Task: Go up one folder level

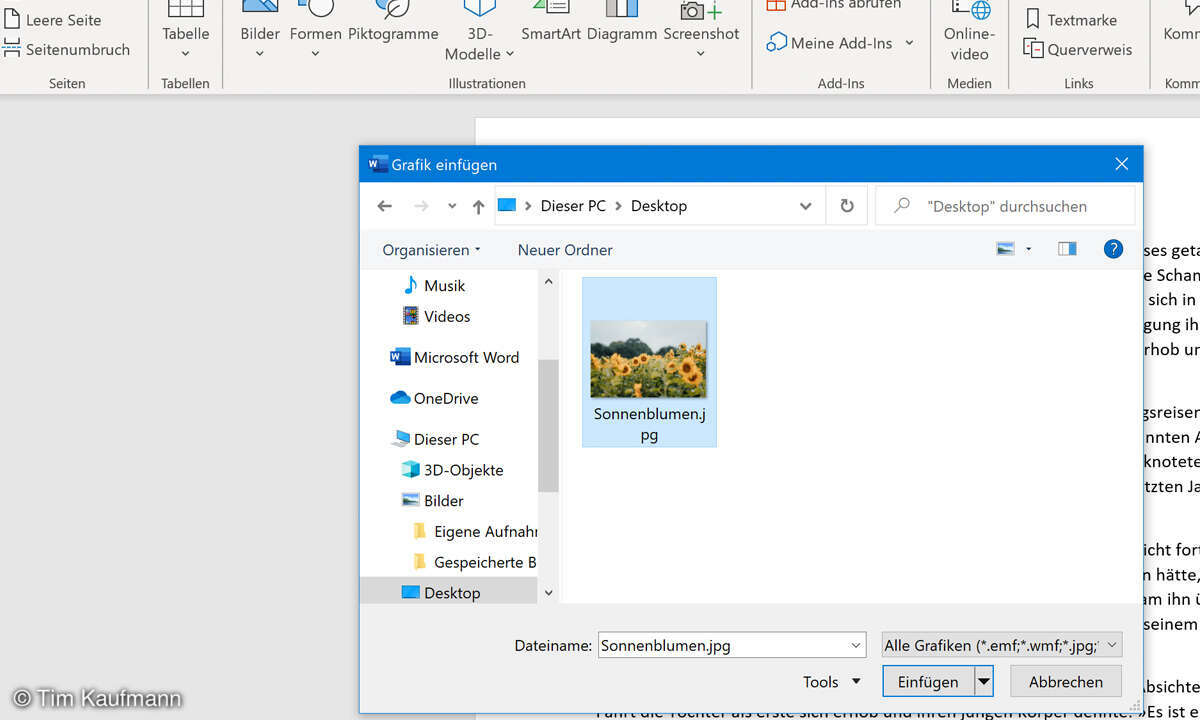Action: coord(479,206)
